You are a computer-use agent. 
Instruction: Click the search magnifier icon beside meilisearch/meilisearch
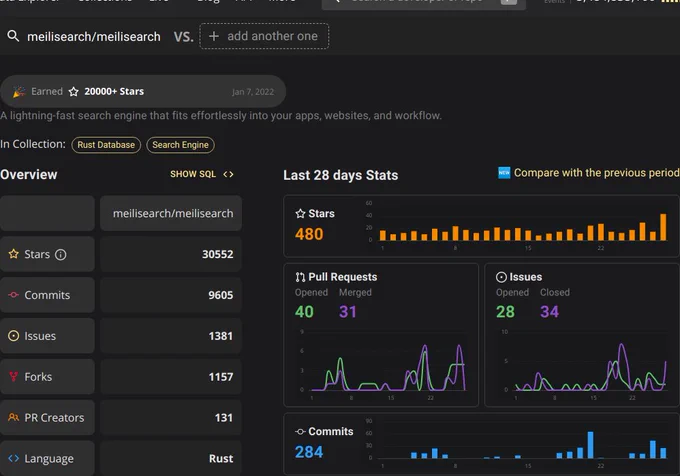click(x=13, y=36)
